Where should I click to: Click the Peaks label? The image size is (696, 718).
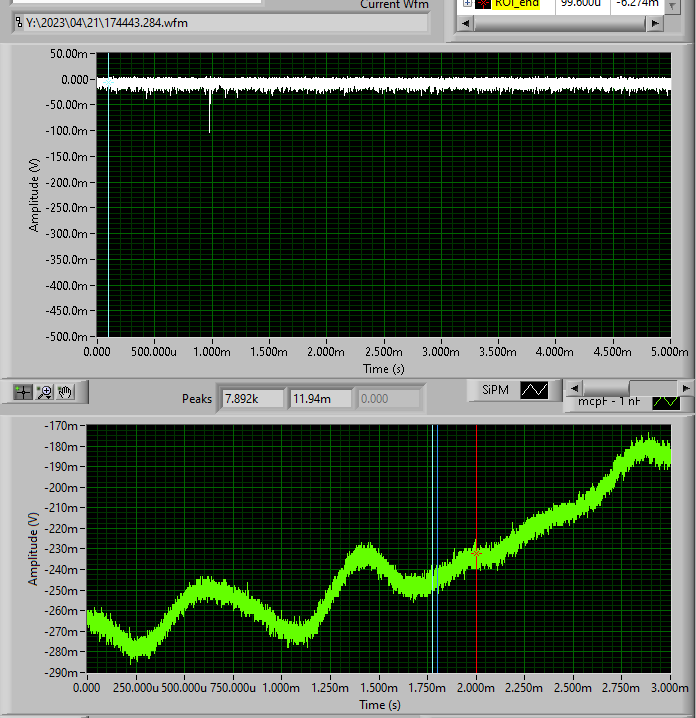[197, 399]
